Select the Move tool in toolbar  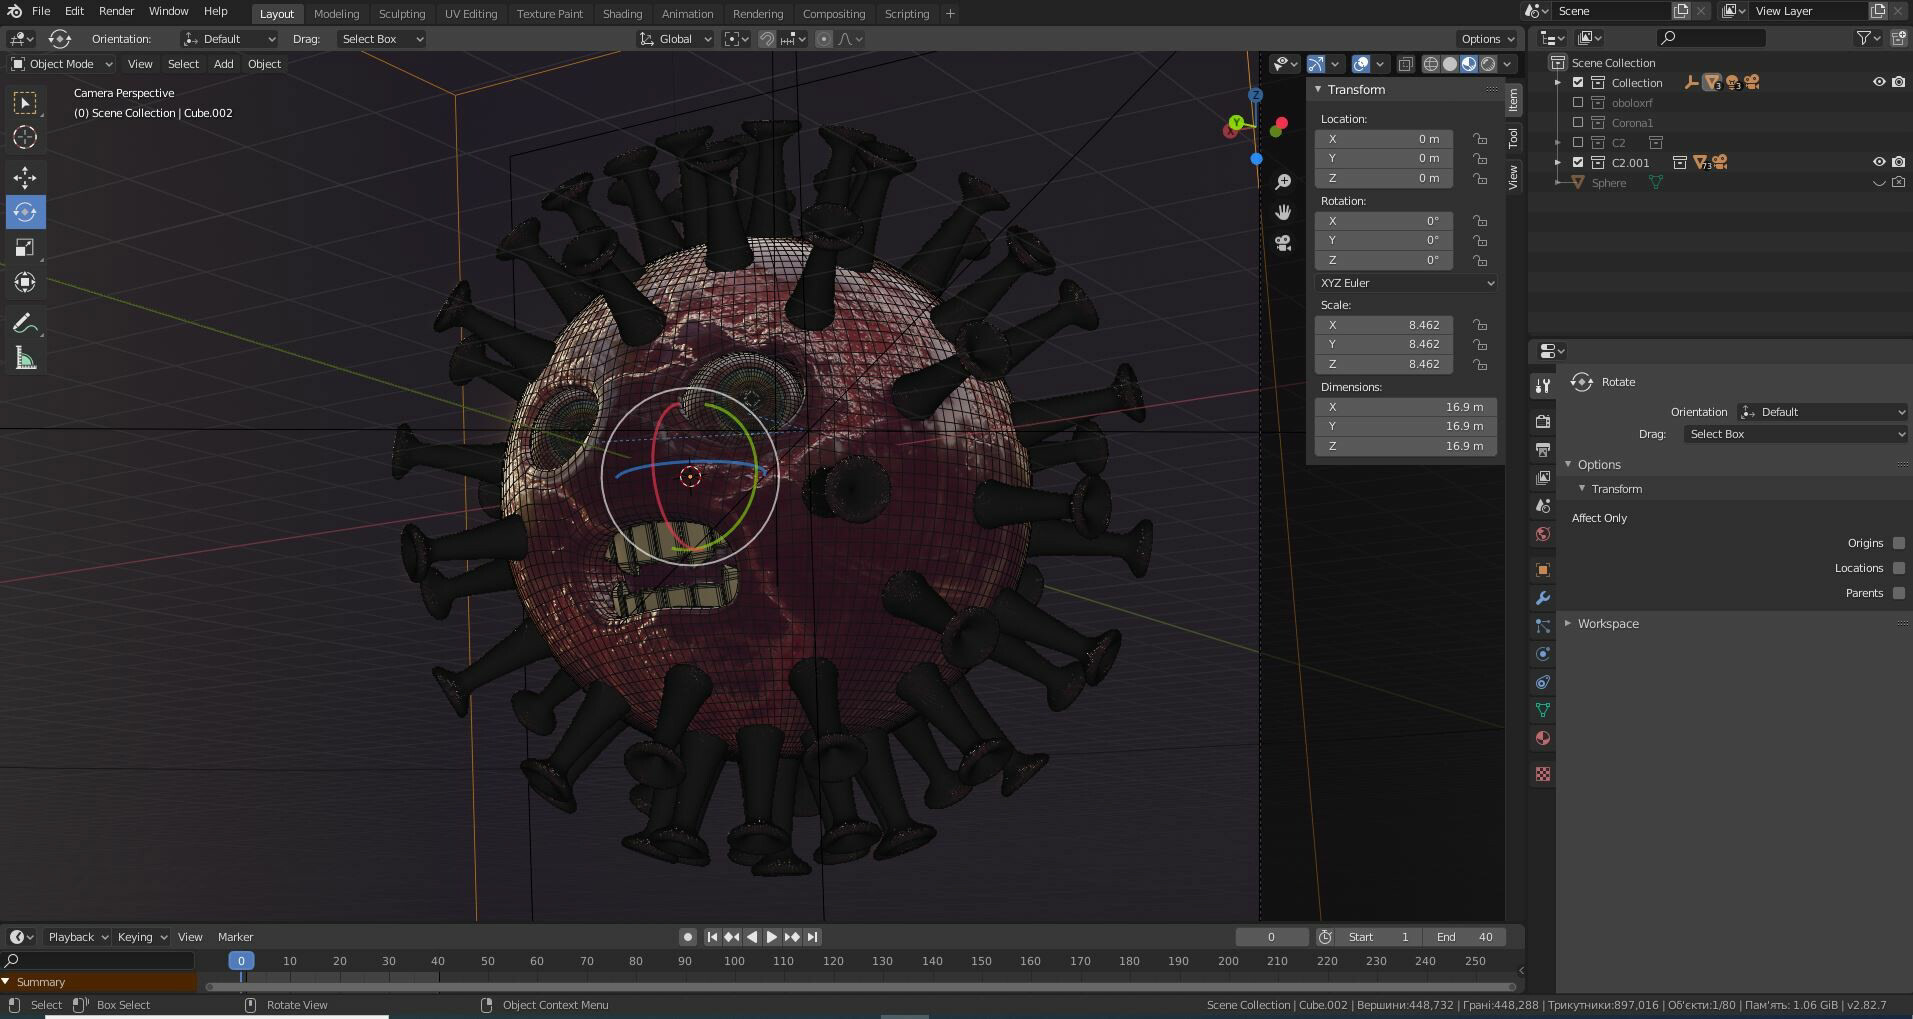pyautogui.click(x=25, y=178)
